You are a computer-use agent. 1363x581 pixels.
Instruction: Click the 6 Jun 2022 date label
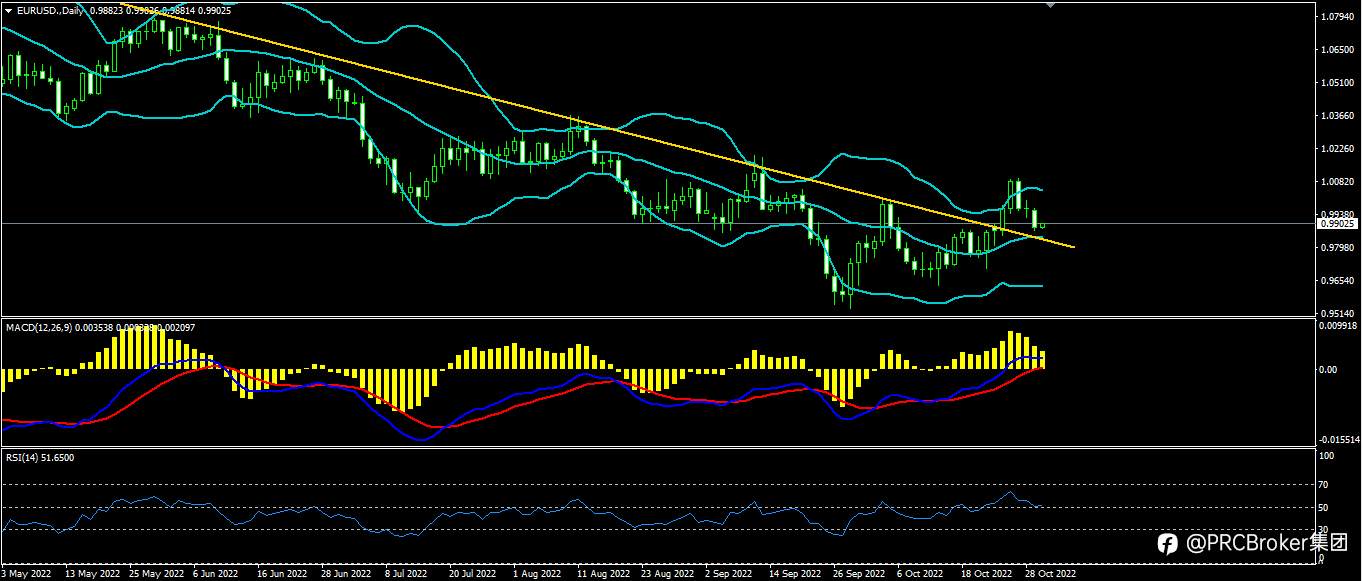[x=215, y=574]
